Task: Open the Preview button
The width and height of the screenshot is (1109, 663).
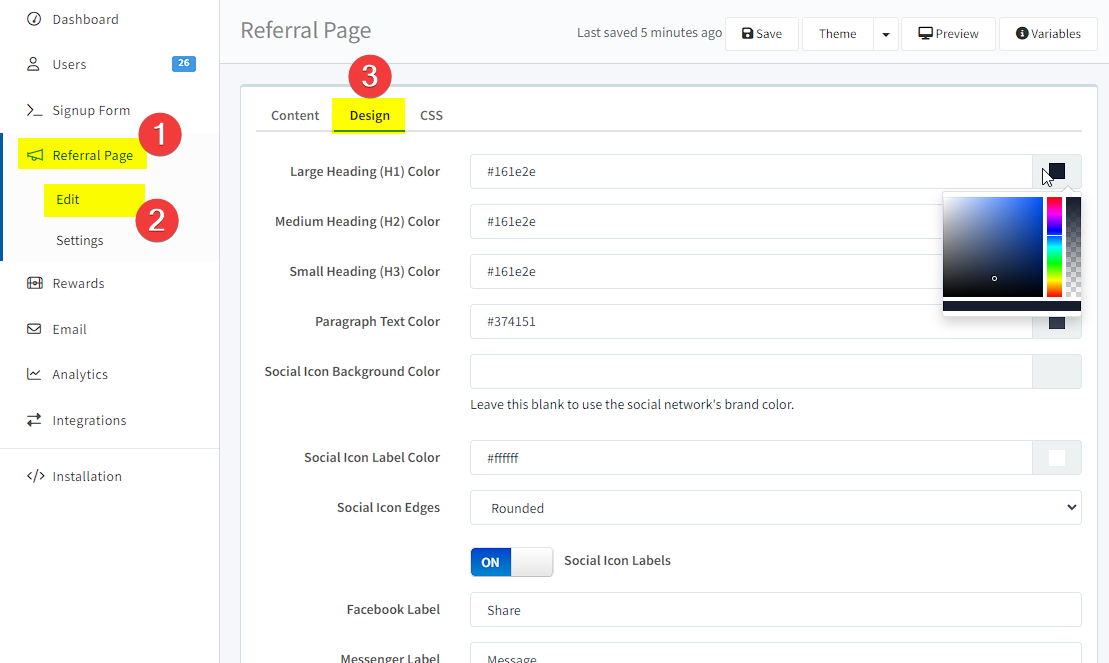Action: [947, 33]
